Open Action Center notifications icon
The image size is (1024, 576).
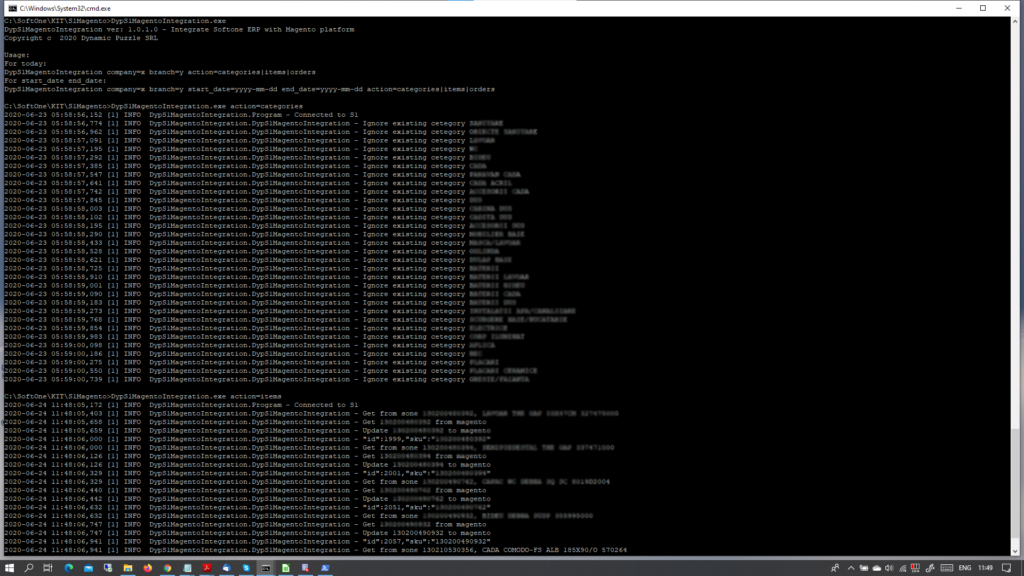point(1006,568)
